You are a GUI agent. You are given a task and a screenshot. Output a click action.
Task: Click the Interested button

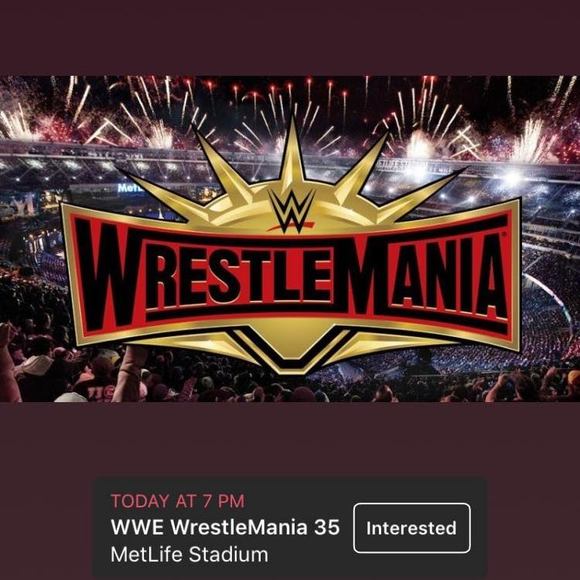click(x=412, y=528)
